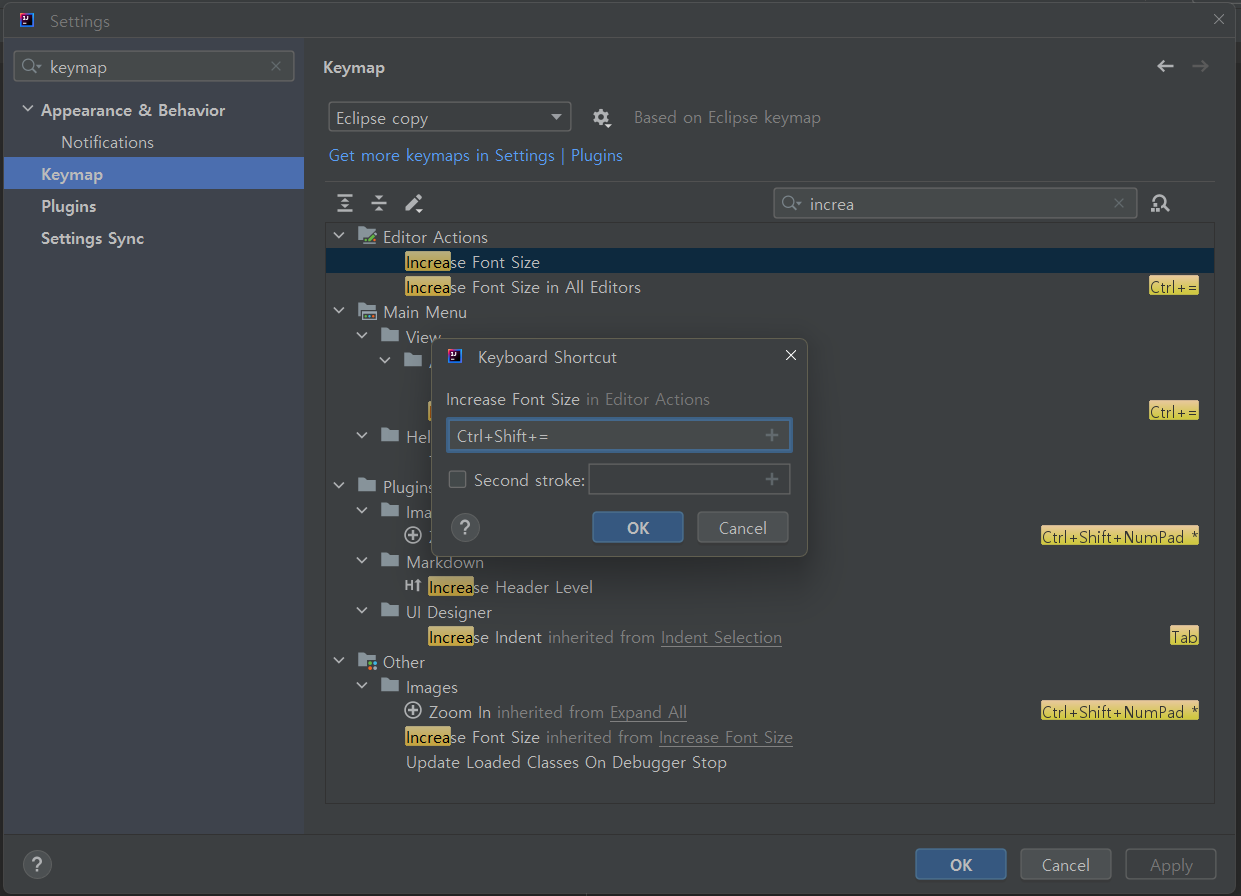This screenshot has width=1241, height=896.
Task: Select 'Increase Header Level' row
Action: click(x=770, y=587)
